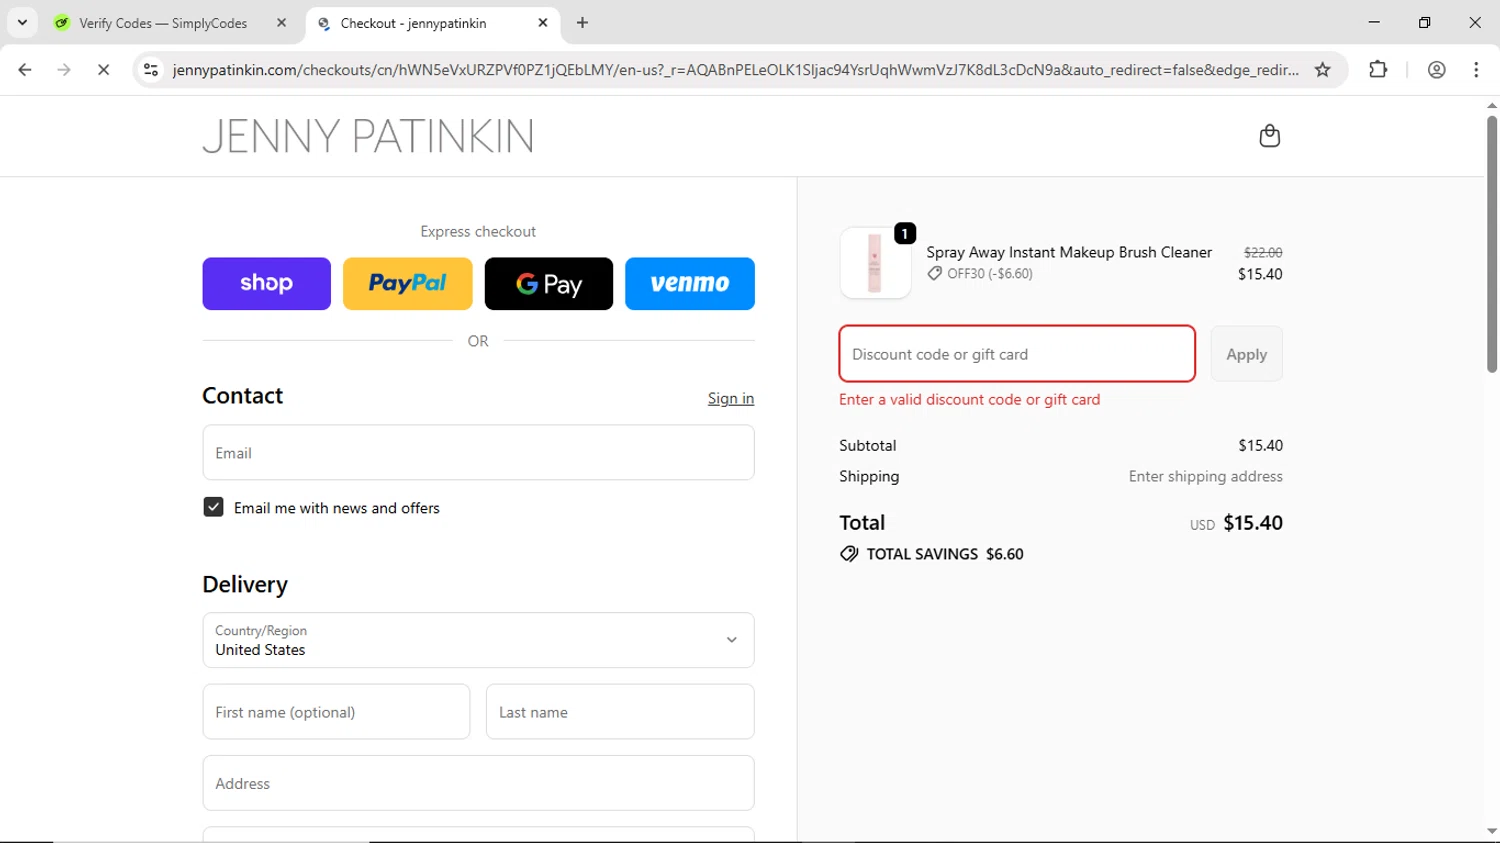Stop page loading with the X button
The image size is (1500, 843).
tap(103, 70)
